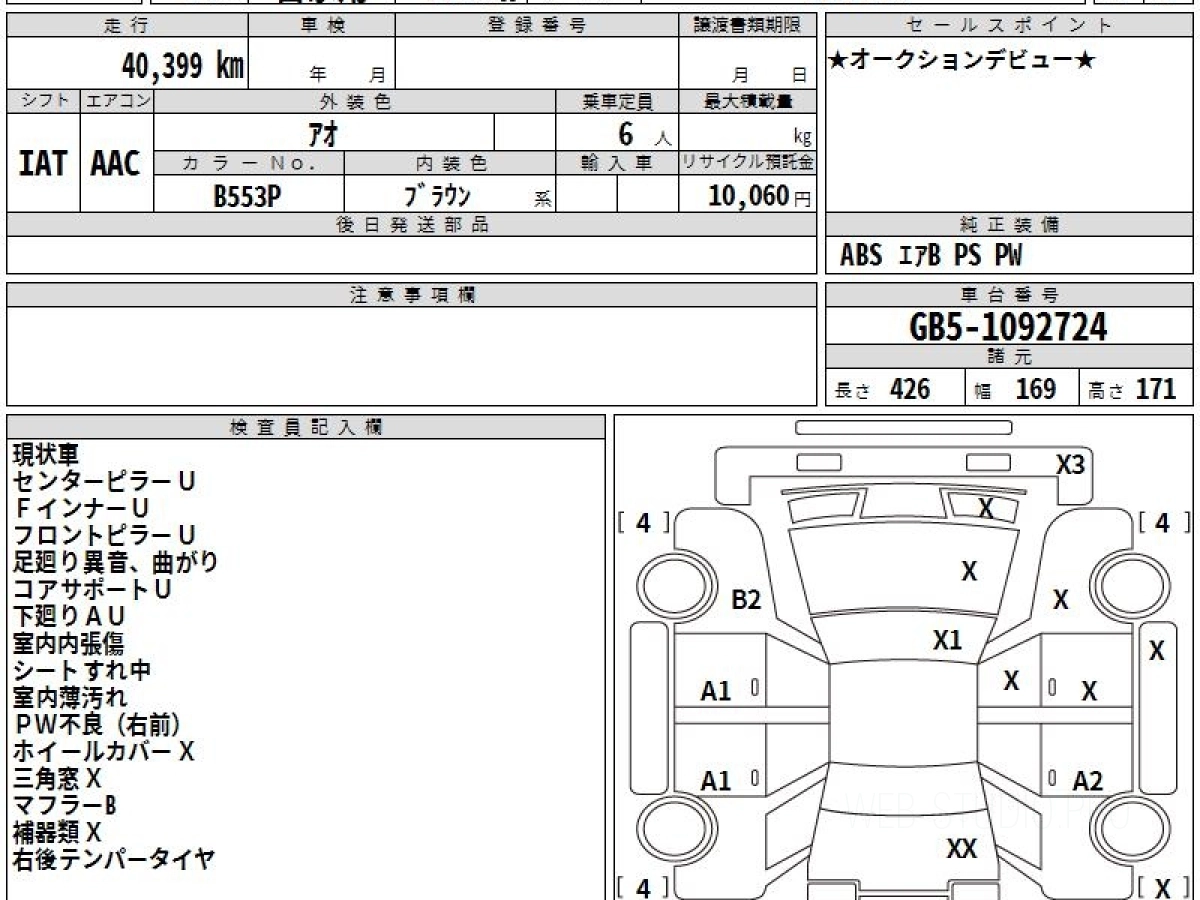Select the 最大積載量 header
This screenshot has height=900, width=1200.
(748, 101)
